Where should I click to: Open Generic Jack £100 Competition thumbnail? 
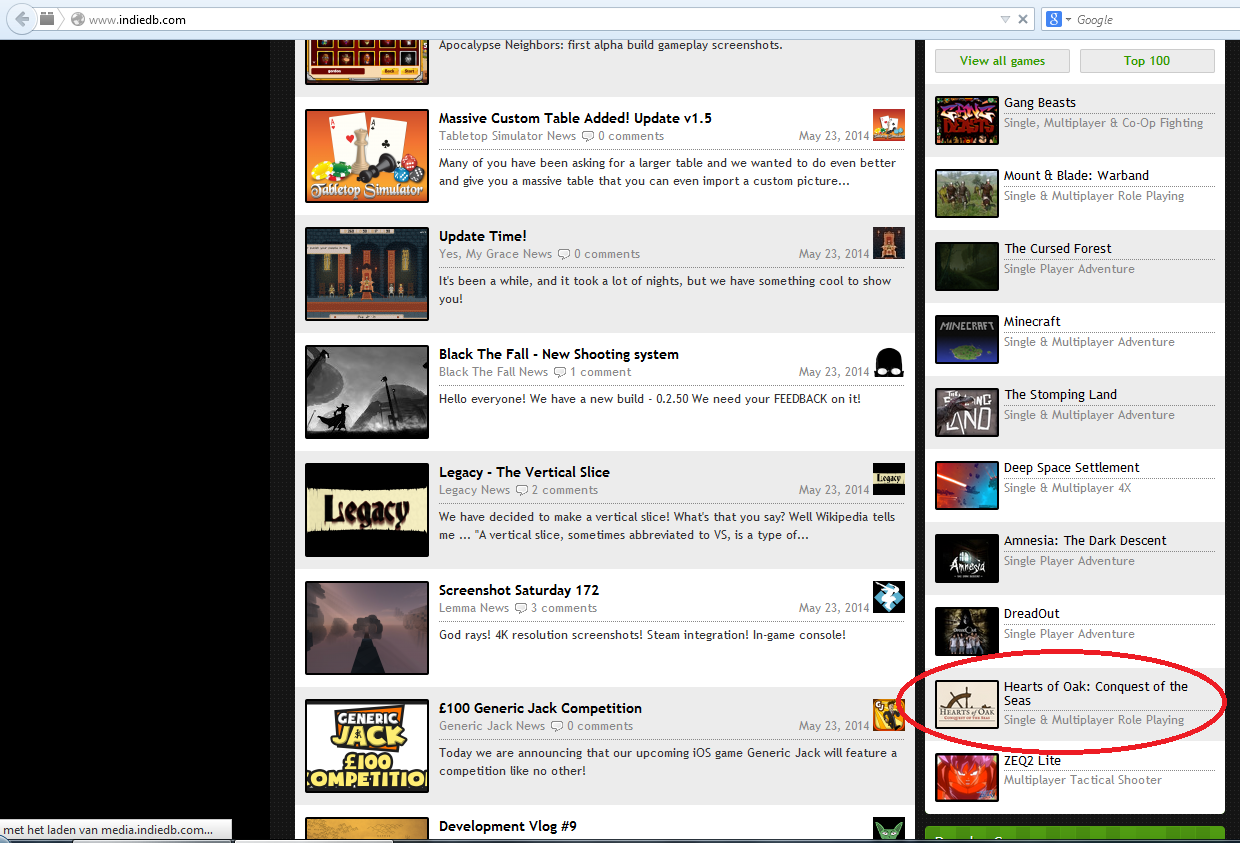pos(367,746)
